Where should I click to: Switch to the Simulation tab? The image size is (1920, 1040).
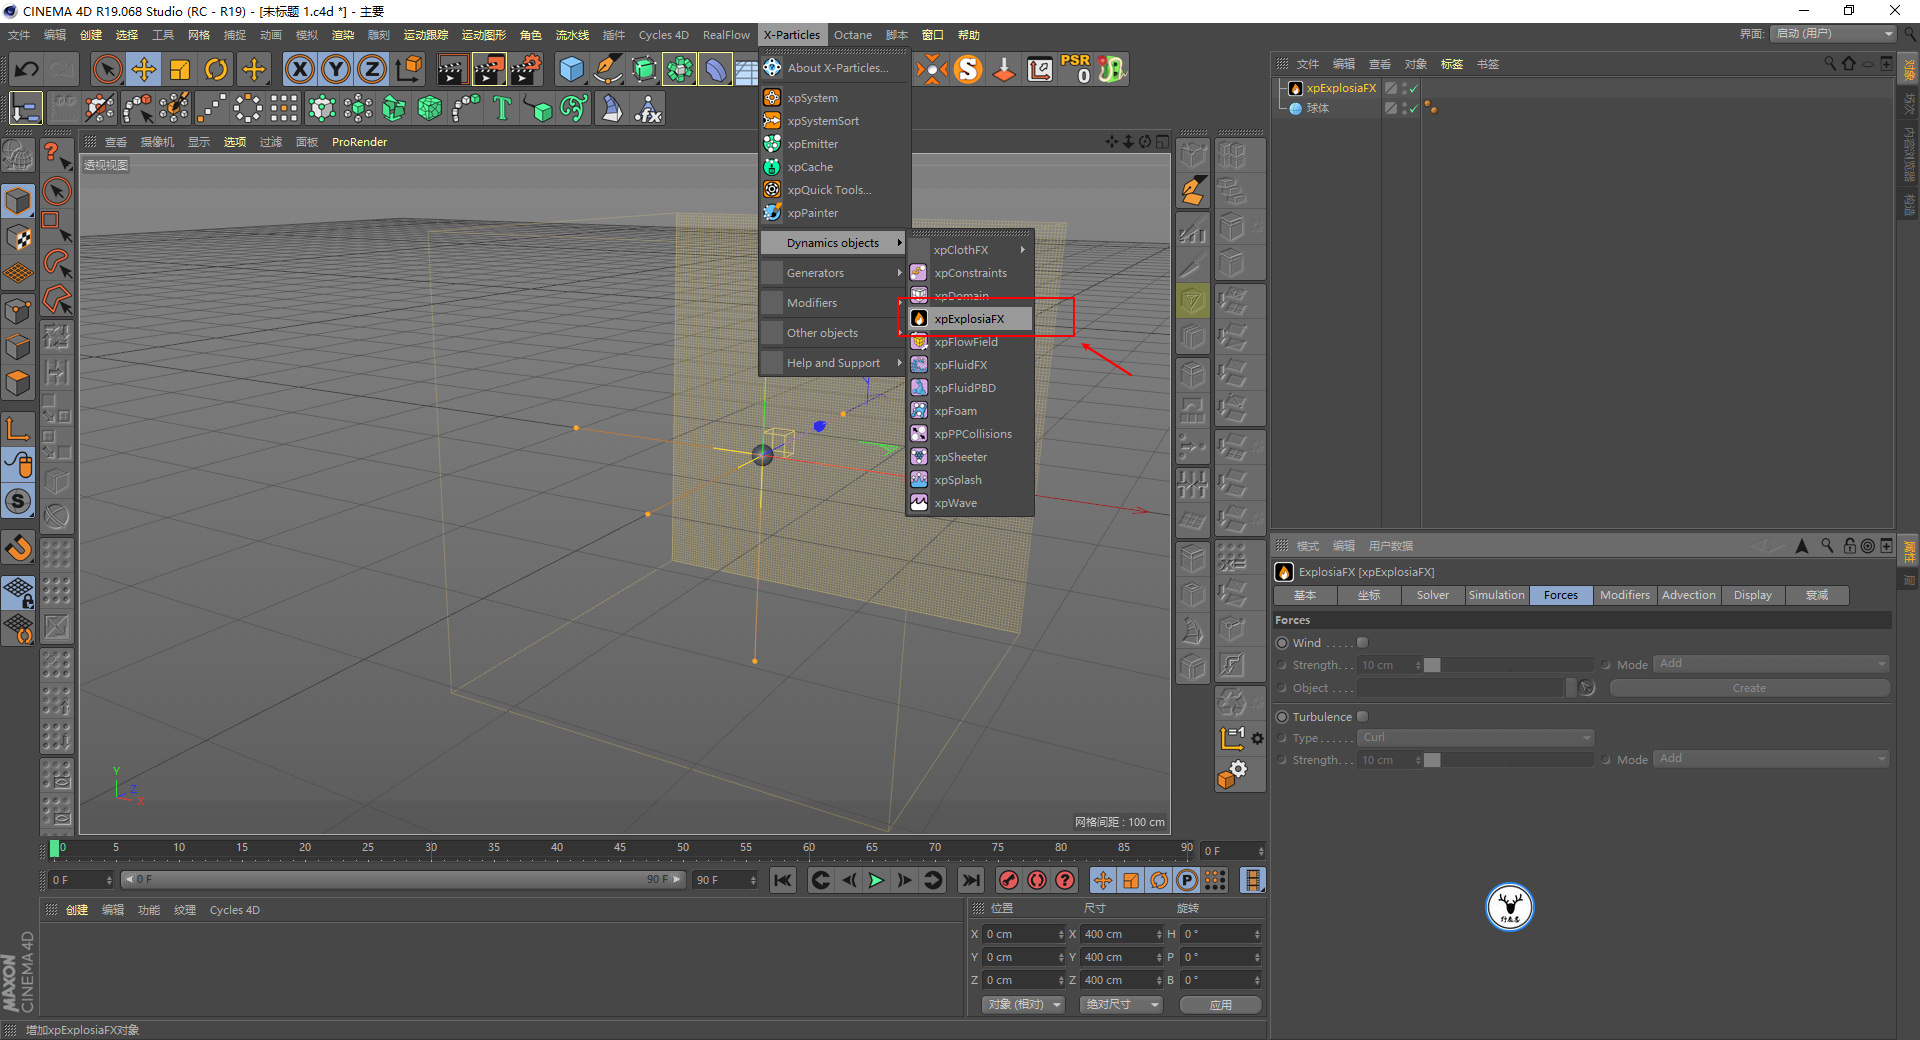(x=1496, y=595)
